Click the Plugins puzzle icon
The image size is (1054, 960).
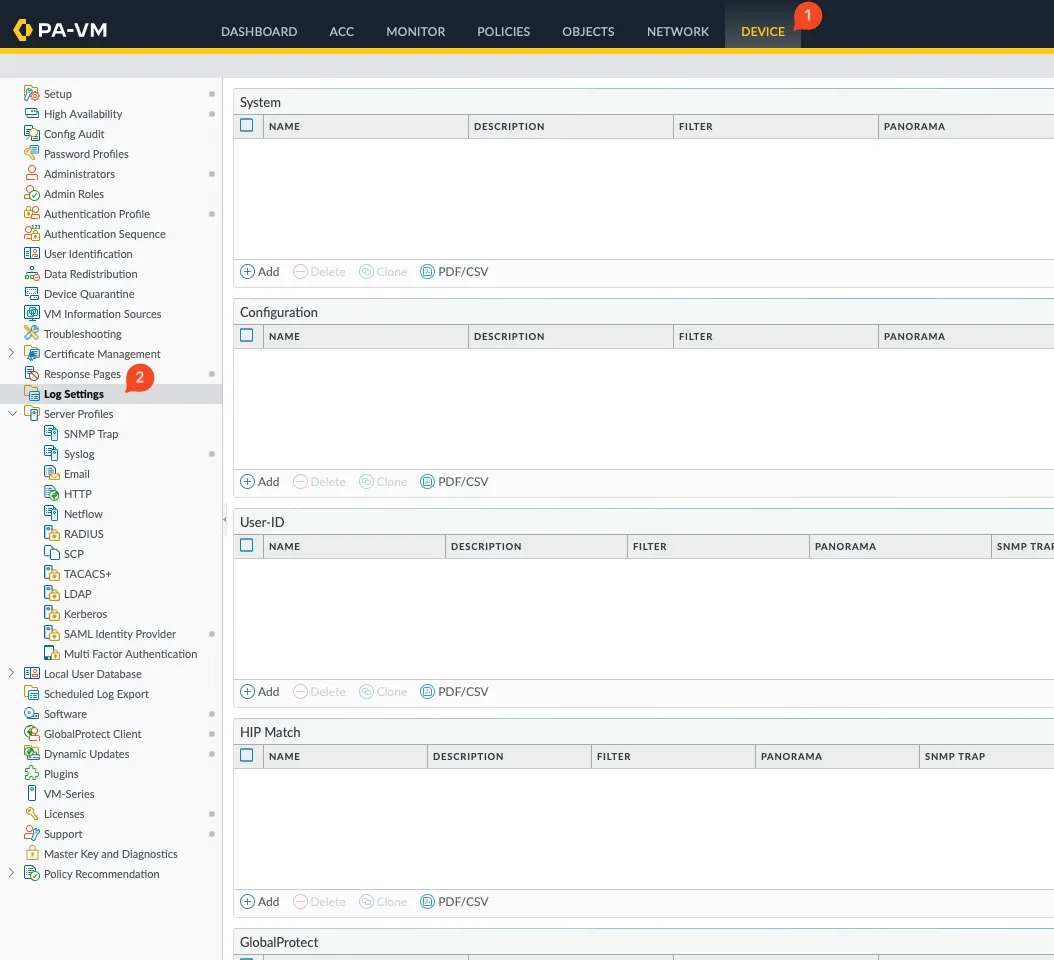coord(32,774)
